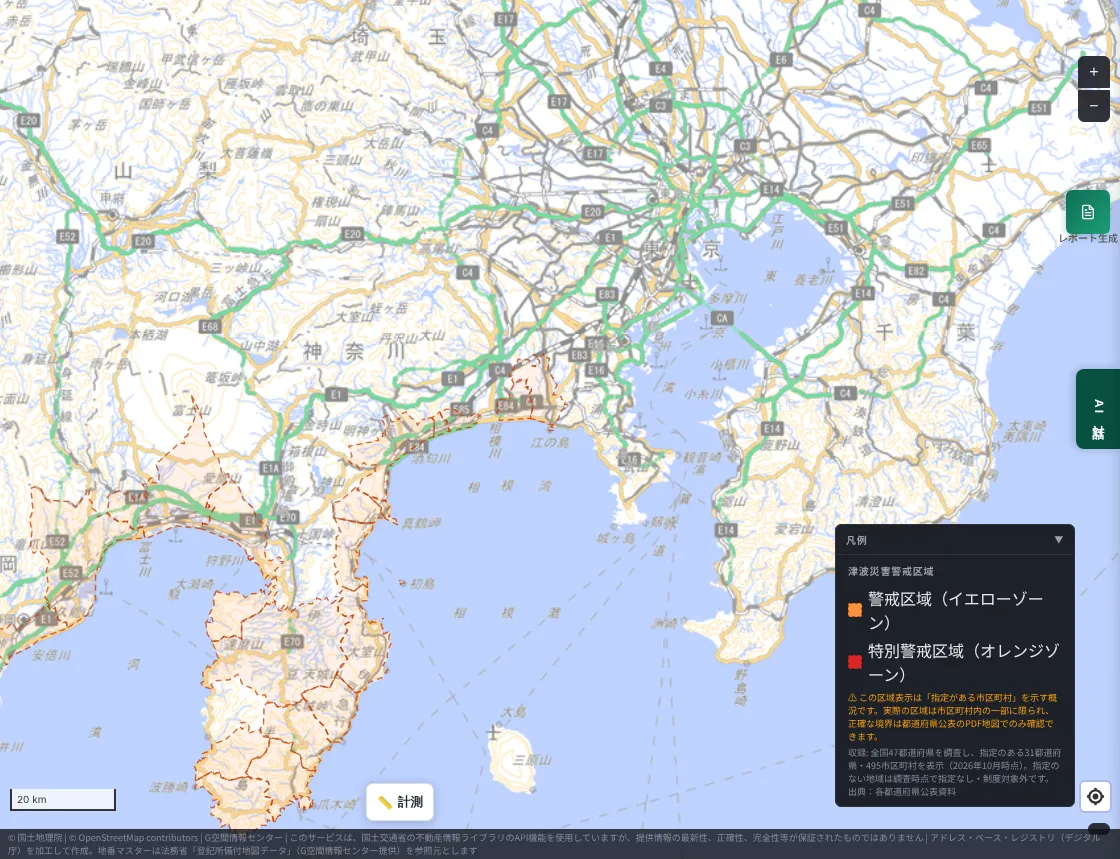
Task: Open the G空間情報センター attribution link
Action: pyautogui.click(x=243, y=838)
